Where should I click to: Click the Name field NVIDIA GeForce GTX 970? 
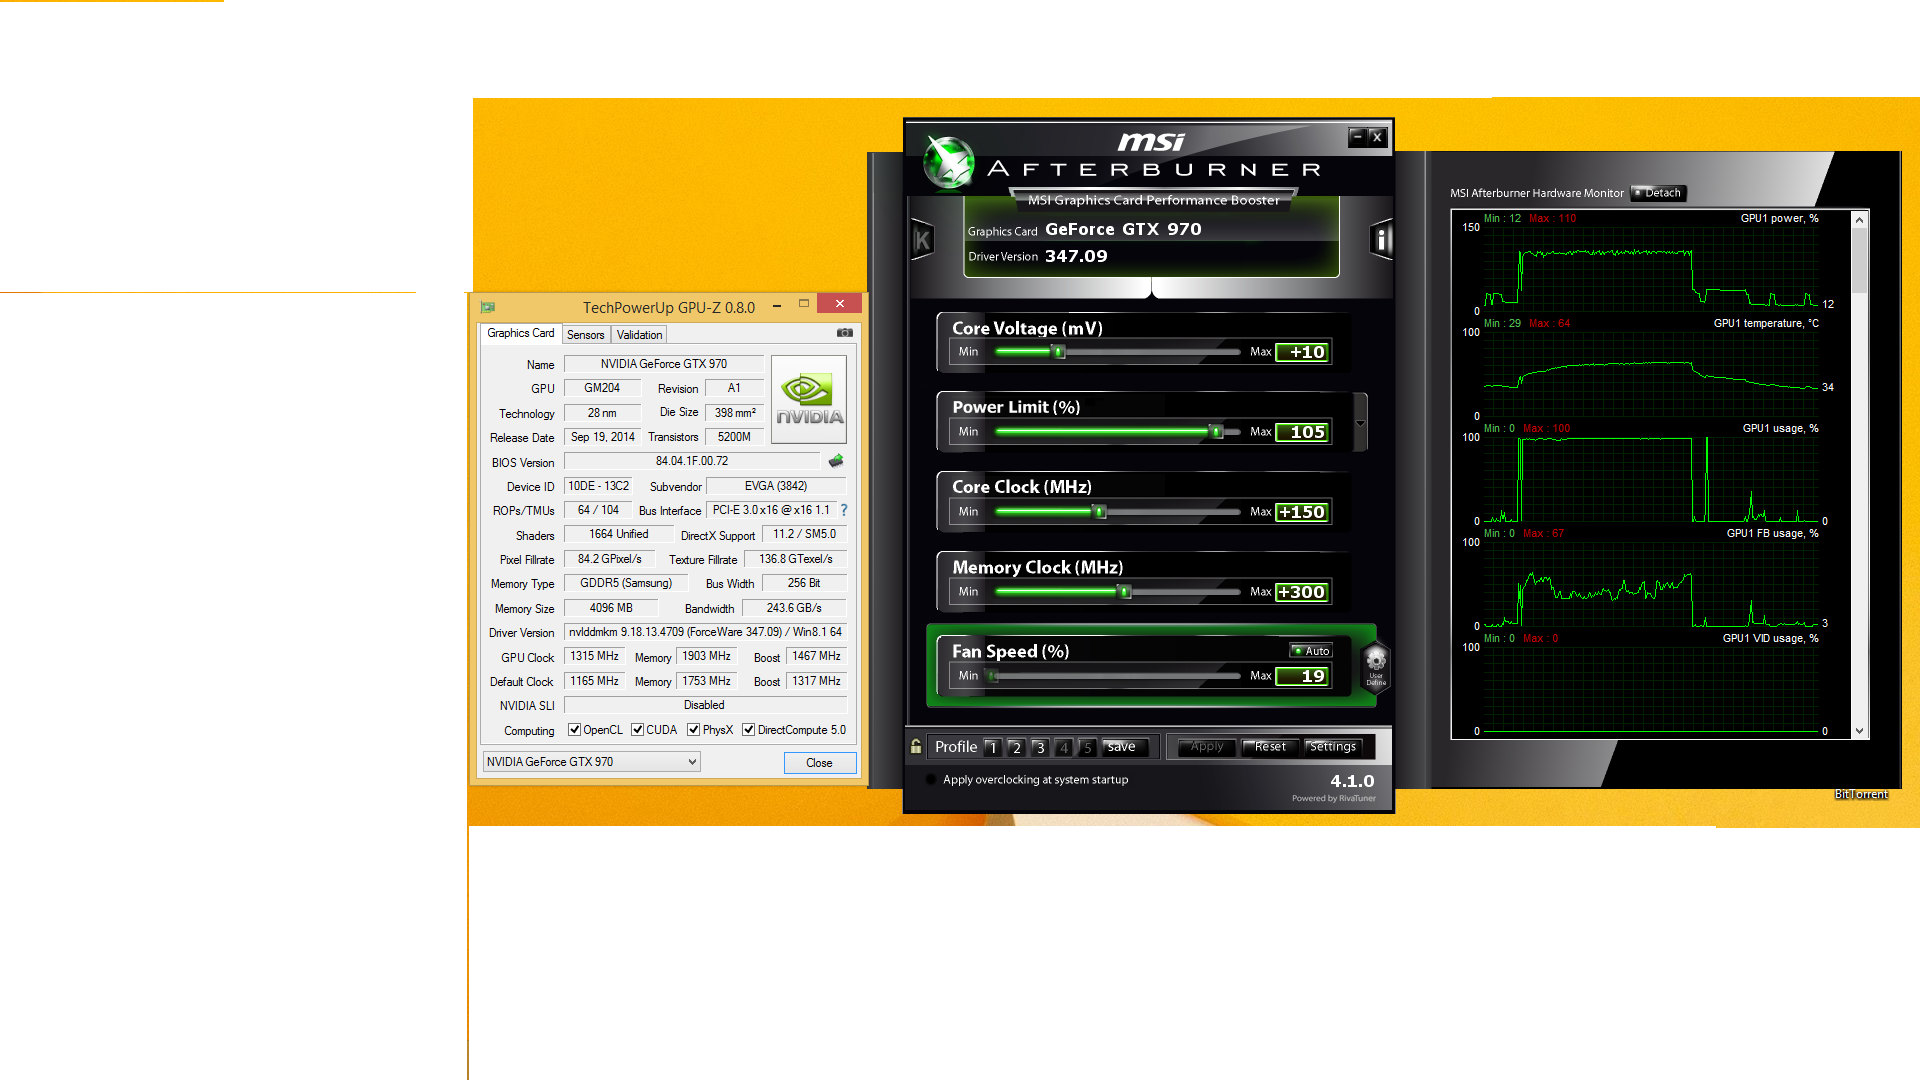pyautogui.click(x=664, y=364)
